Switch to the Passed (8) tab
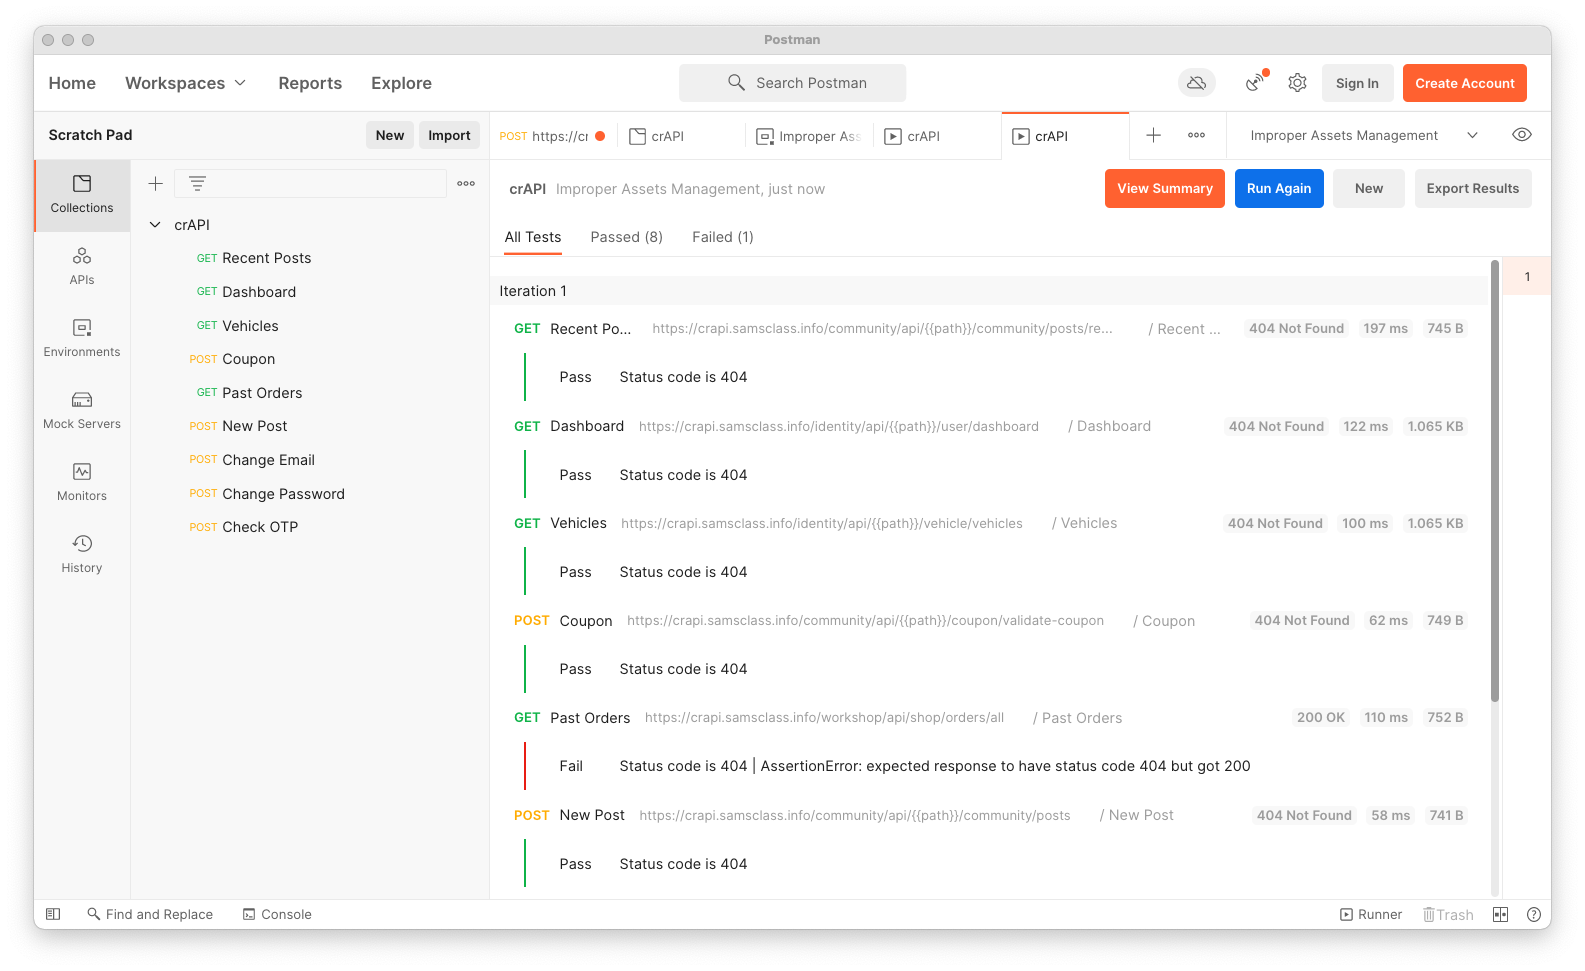This screenshot has width=1585, height=971. coord(627,237)
